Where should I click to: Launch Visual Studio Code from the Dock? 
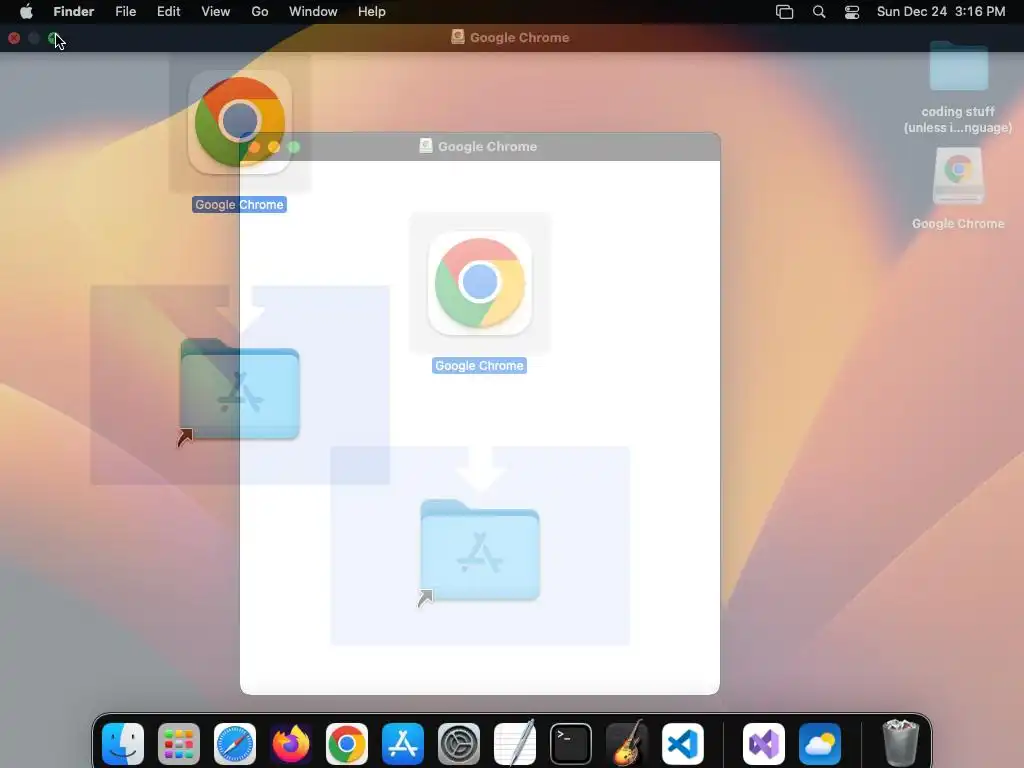682,744
